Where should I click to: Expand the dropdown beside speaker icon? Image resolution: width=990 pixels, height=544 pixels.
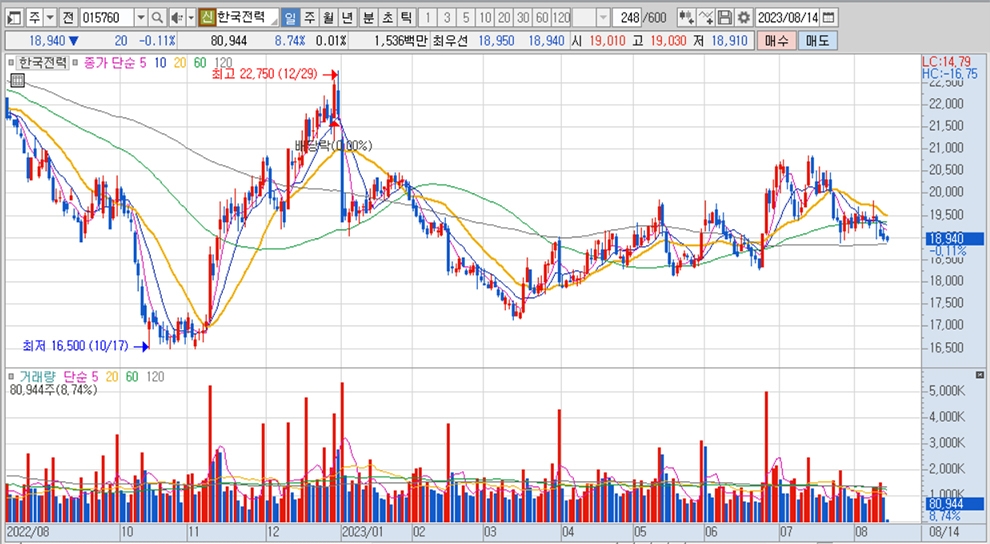point(191,17)
